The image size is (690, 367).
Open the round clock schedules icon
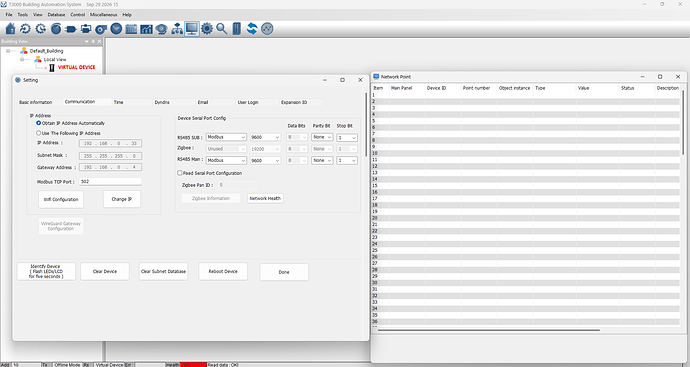pyautogui.click(x=116, y=29)
